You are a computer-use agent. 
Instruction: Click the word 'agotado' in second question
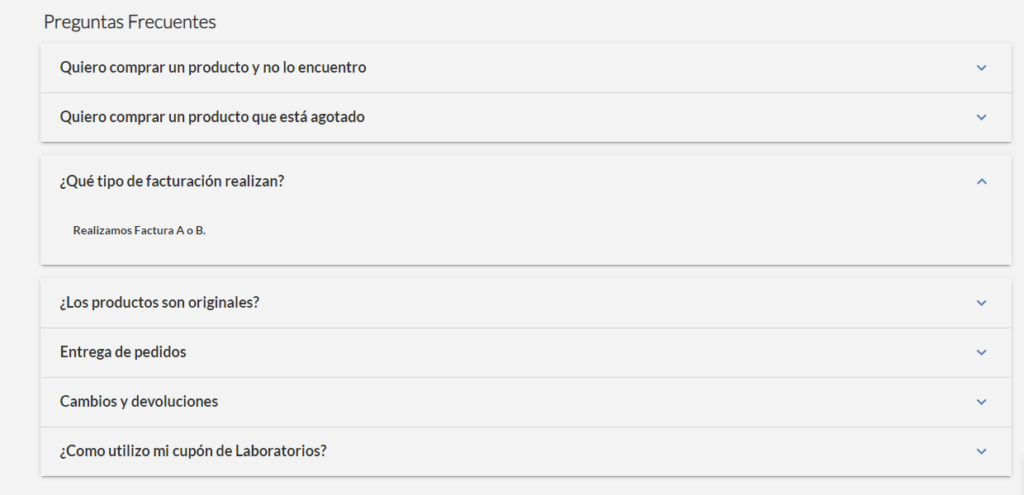[x=336, y=117]
